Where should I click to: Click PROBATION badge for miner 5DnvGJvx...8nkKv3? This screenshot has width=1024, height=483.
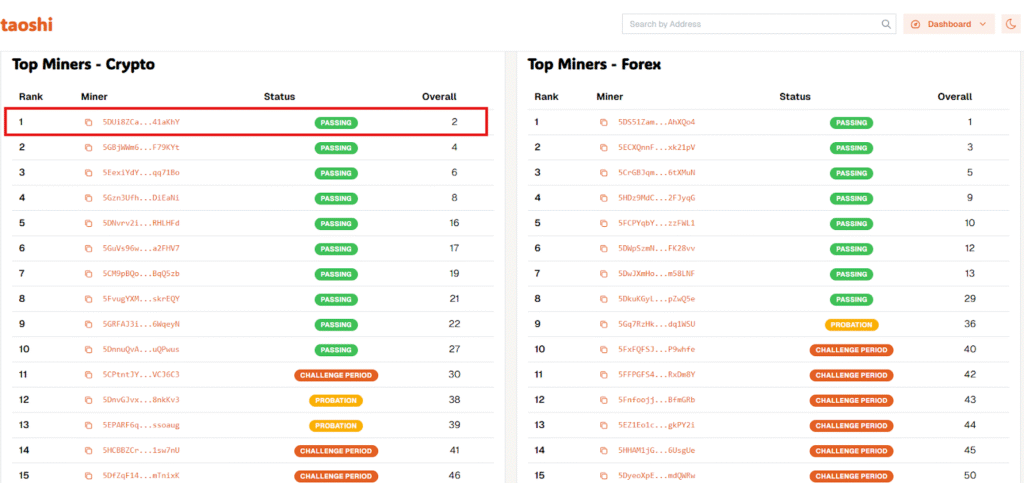click(336, 400)
